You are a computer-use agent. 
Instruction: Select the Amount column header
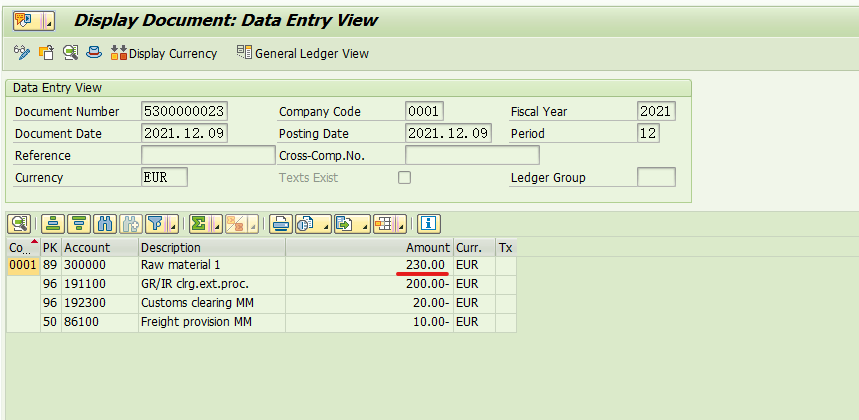[370, 248]
